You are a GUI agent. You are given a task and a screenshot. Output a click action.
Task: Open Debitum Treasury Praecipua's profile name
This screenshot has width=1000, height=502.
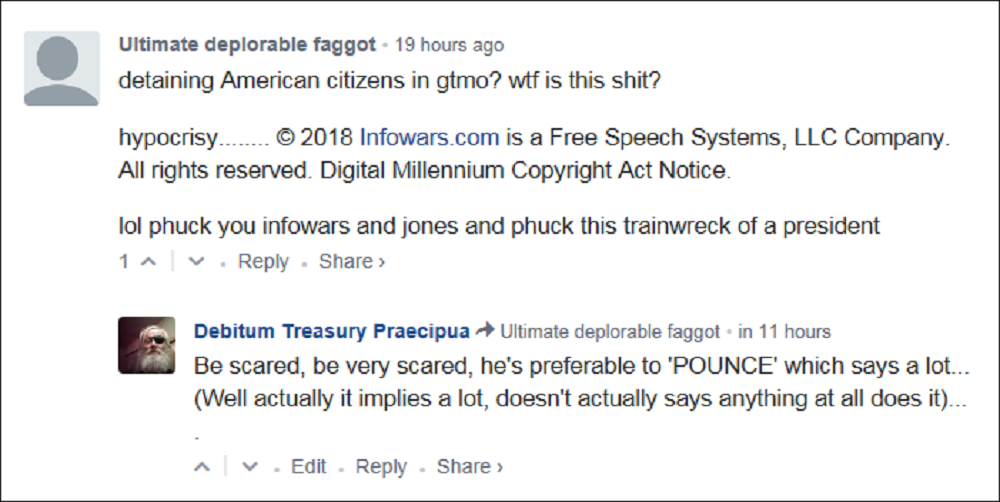pyautogui.click(x=332, y=331)
